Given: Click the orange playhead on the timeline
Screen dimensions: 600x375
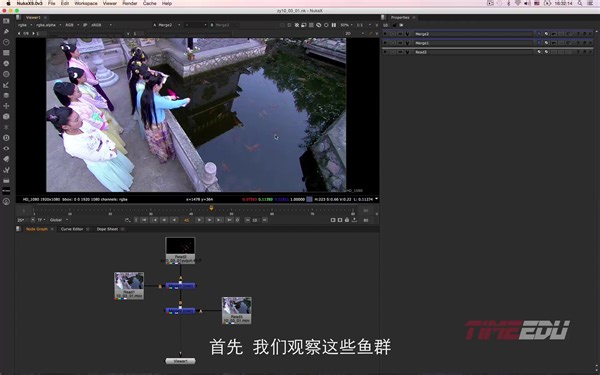Looking at the screenshot, I should (211, 208).
